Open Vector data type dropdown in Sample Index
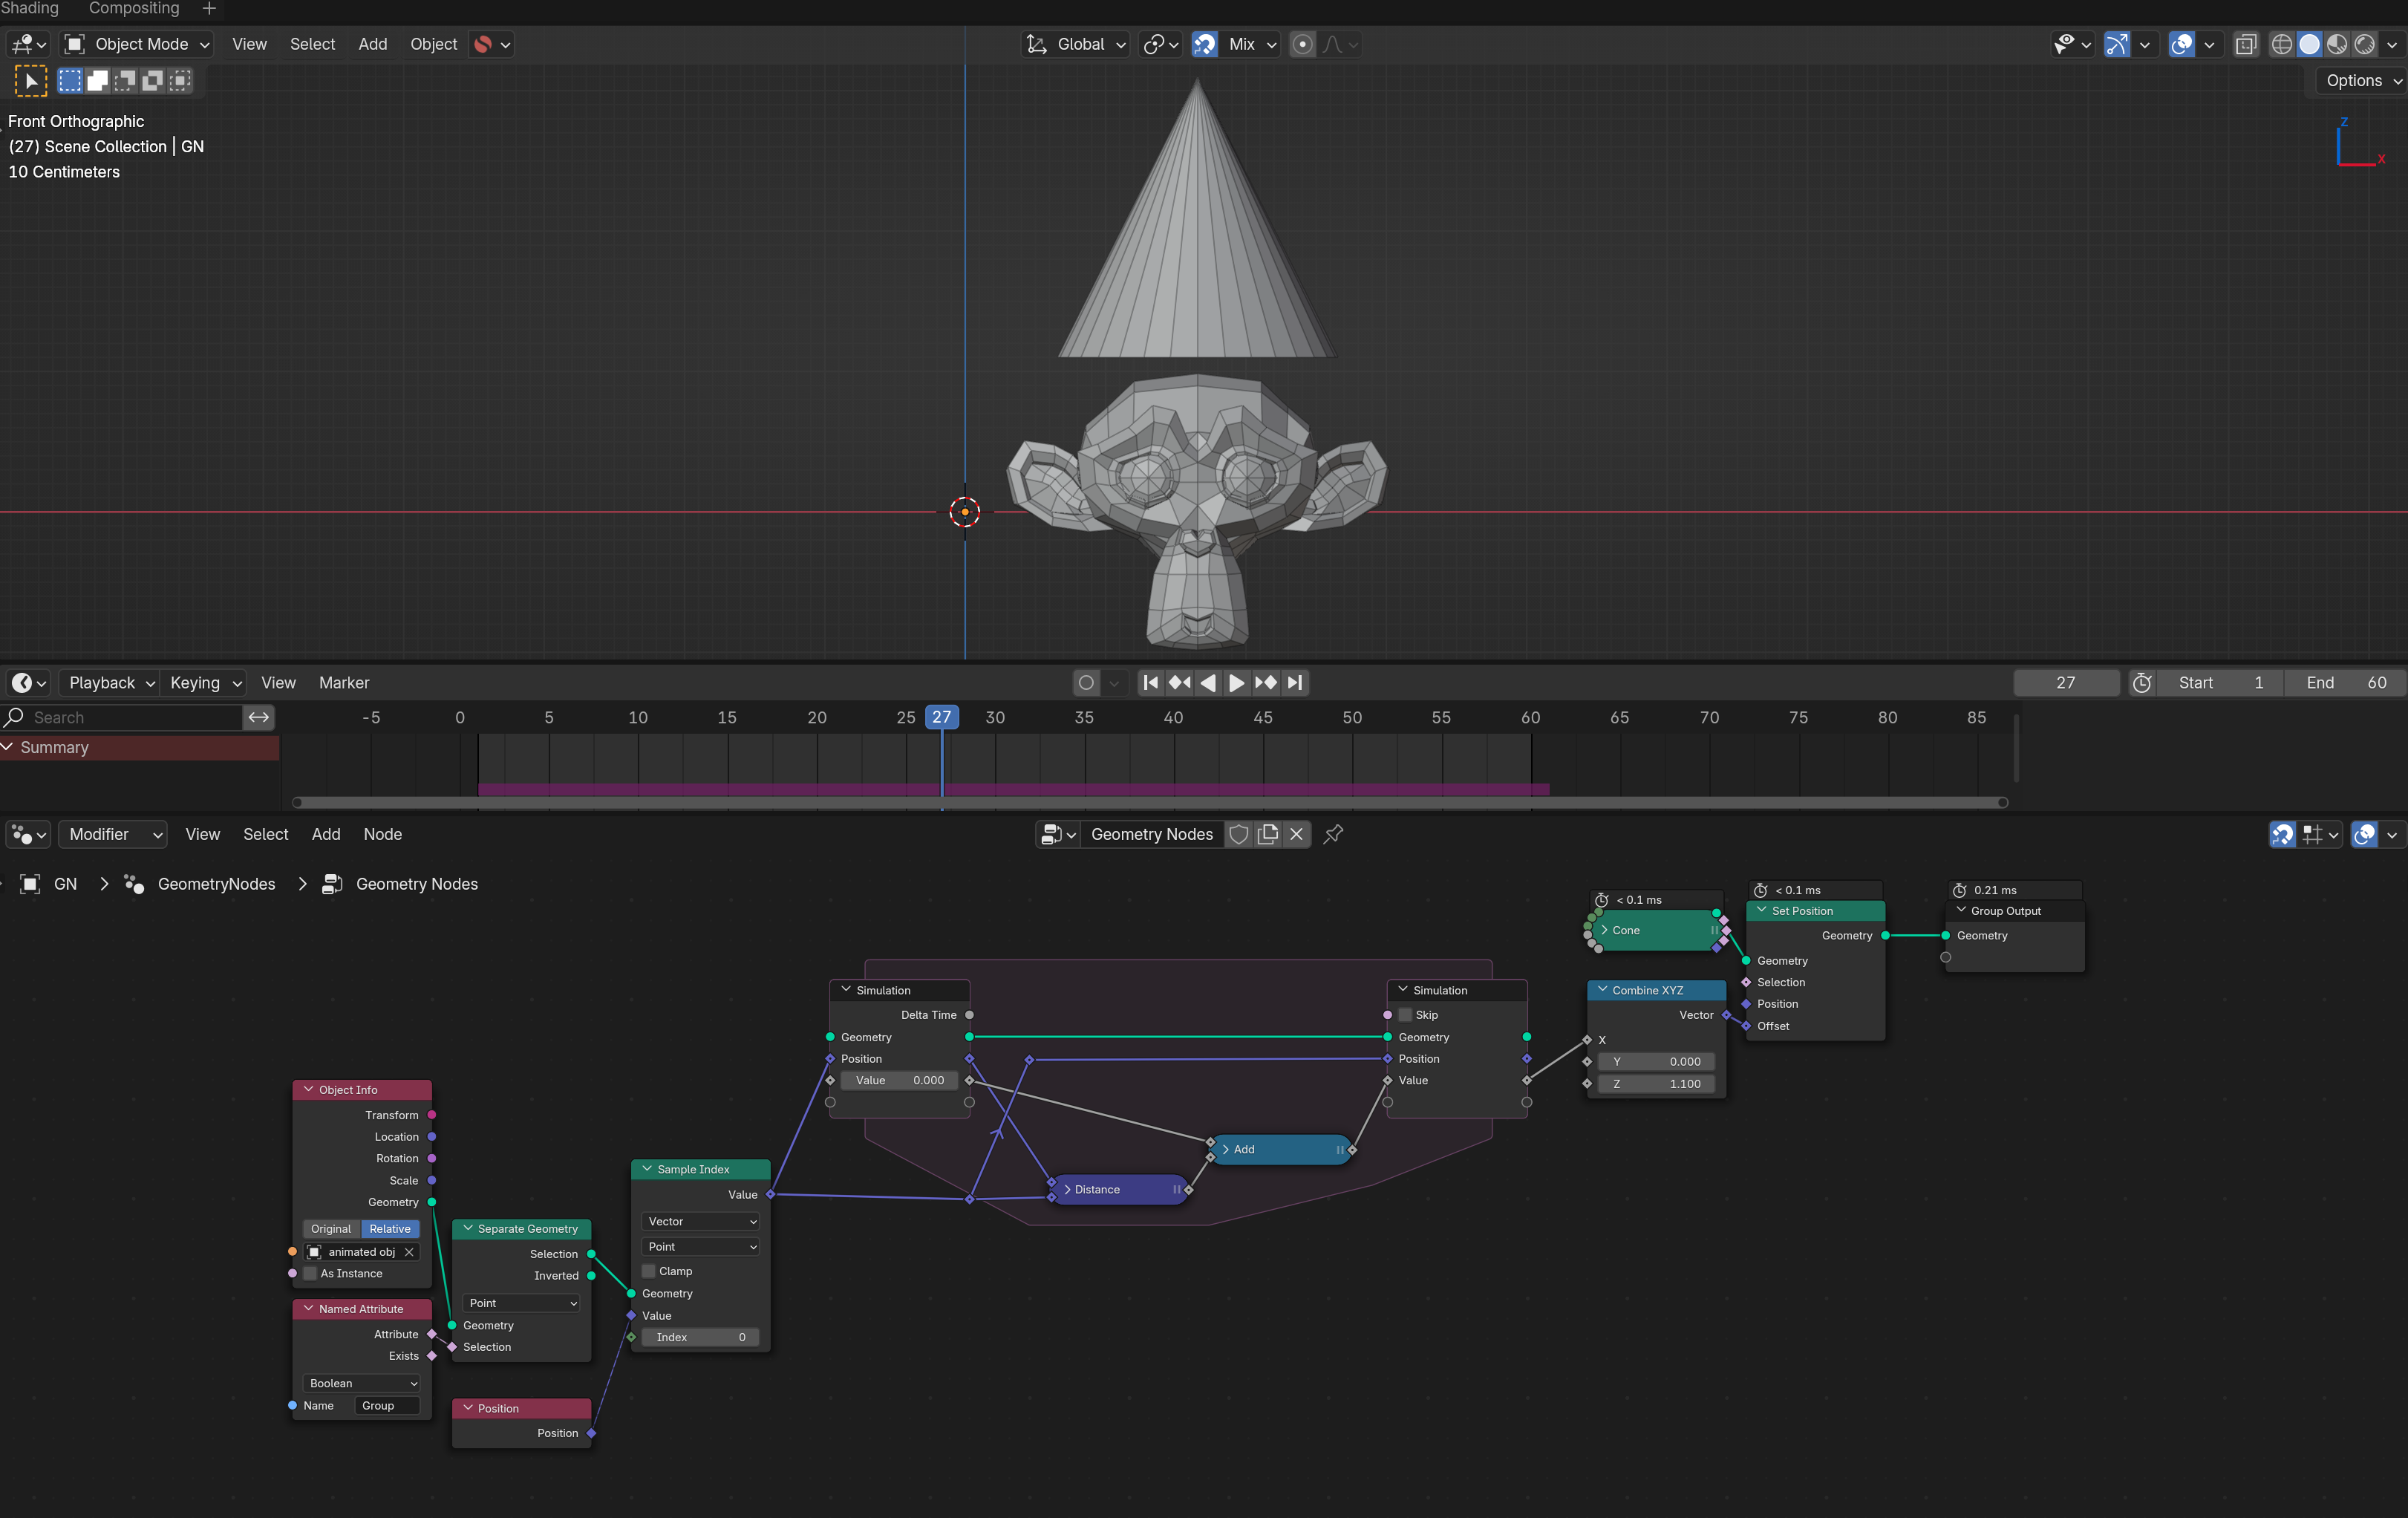Screen dimensions: 2408x1518 click(x=701, y=1221)
